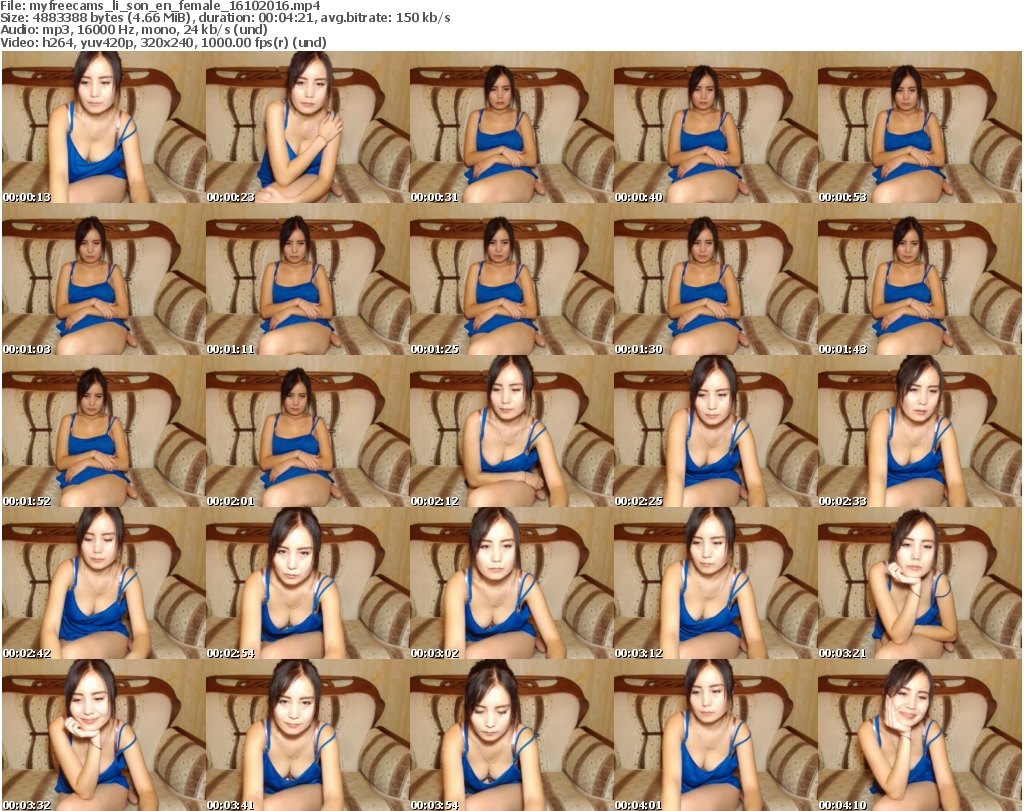
Task: Choose the 00:03:21 frame
Action: click(919, 583)
